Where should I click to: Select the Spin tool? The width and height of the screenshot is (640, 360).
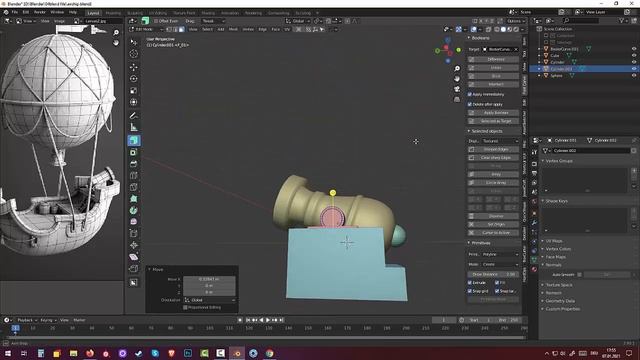pyautogui.click(x=133, y=210)
